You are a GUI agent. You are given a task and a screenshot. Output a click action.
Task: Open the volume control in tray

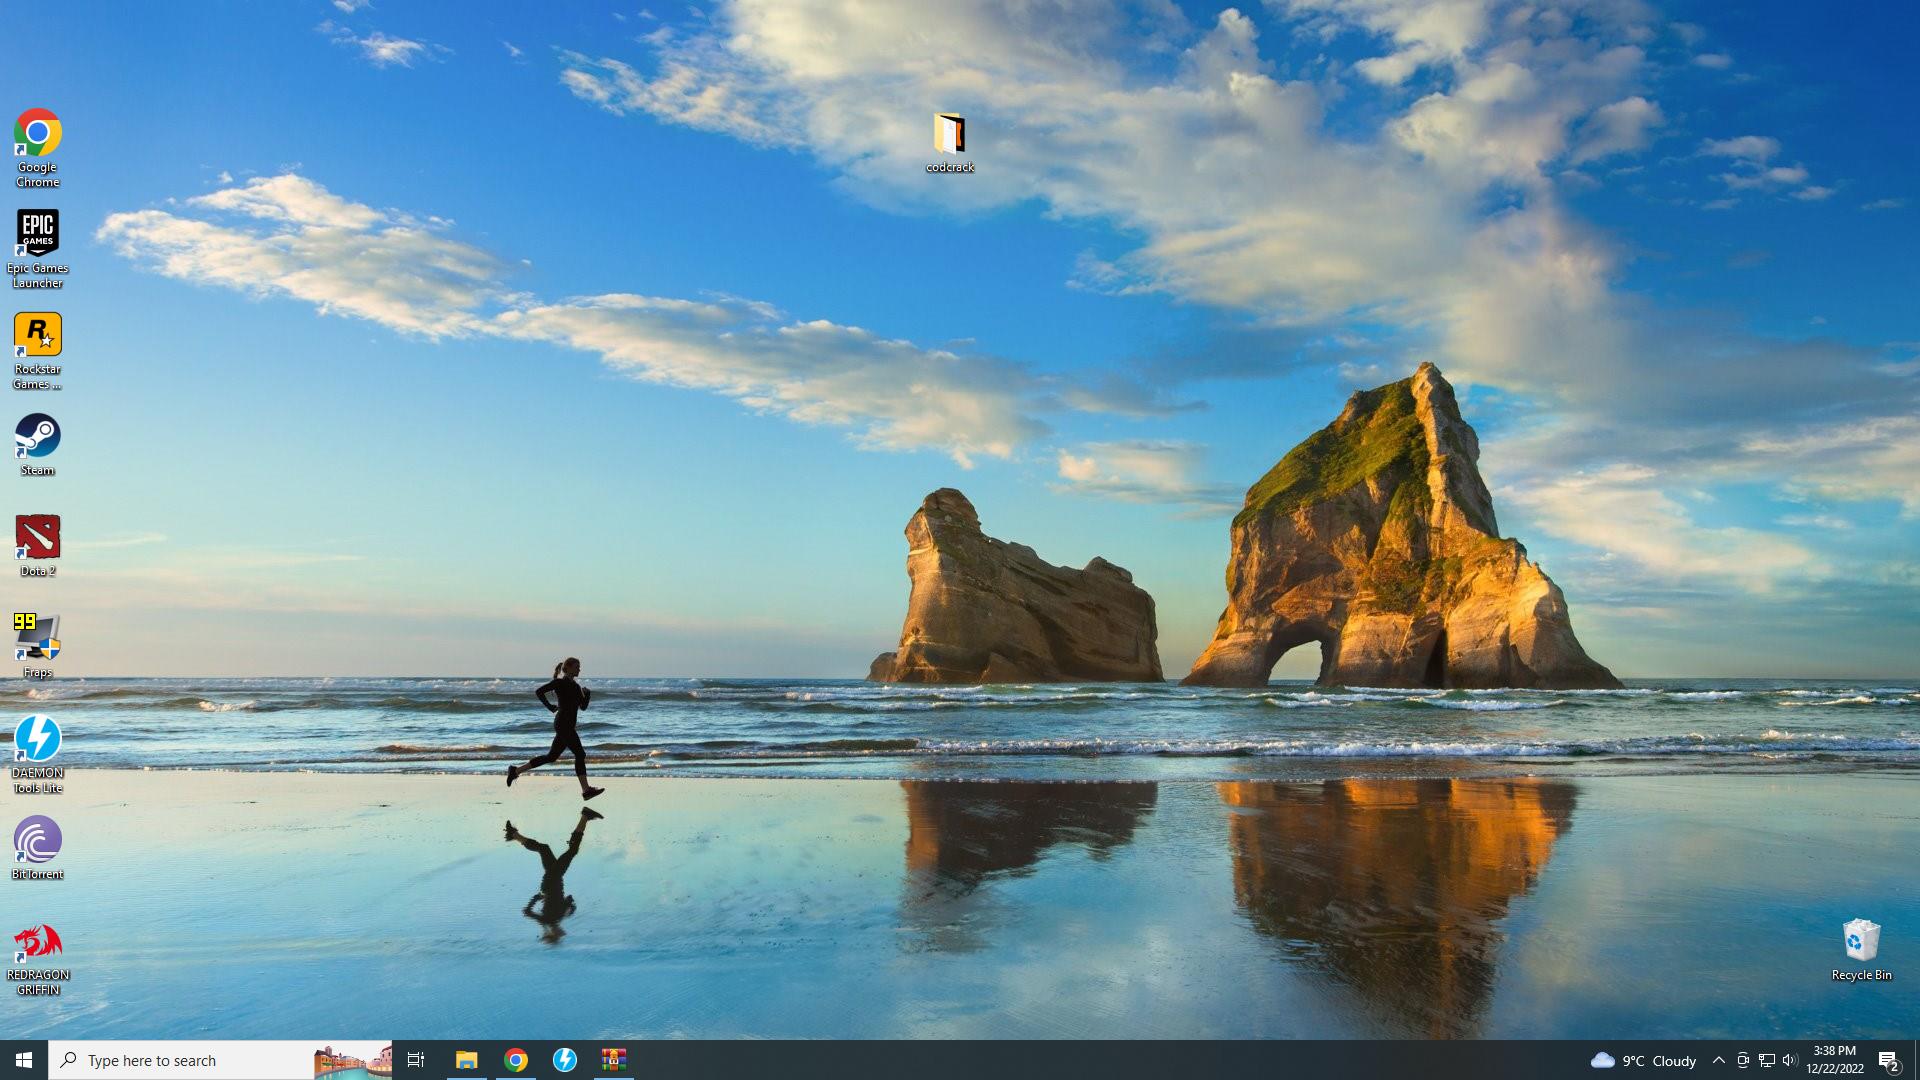(x=1790, y=1060)
